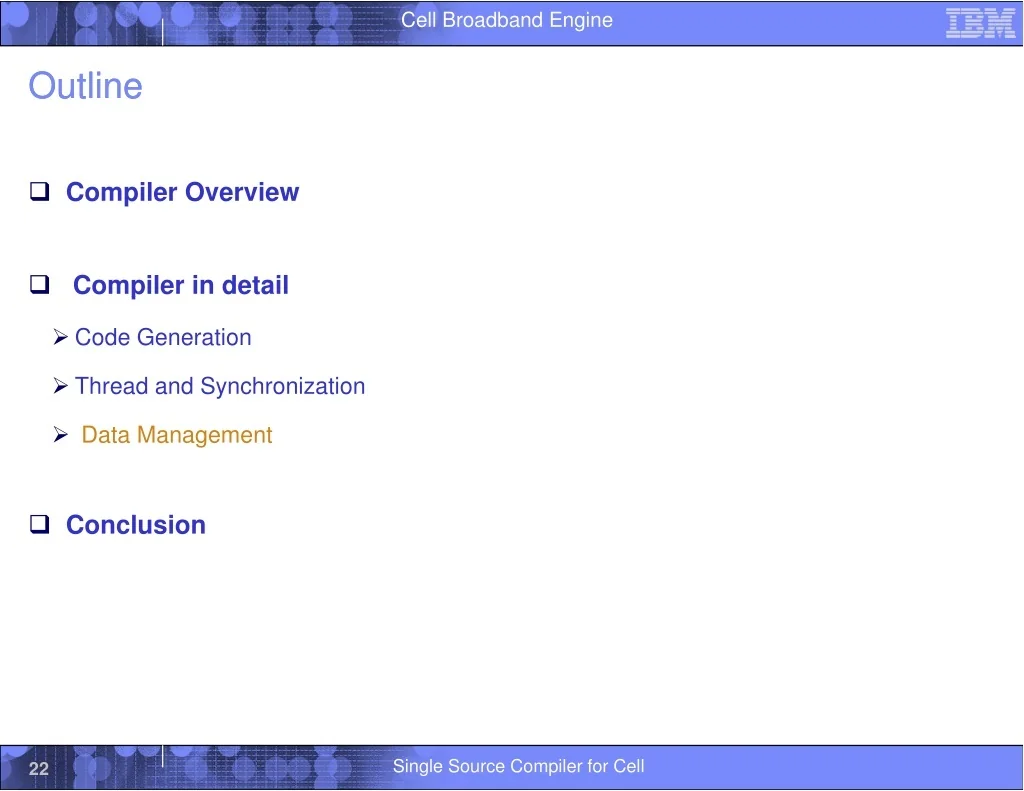Click 'Single Source Compiler for Cell' footer text
The height and width of the screenshot is (791, 1024).
519,766
